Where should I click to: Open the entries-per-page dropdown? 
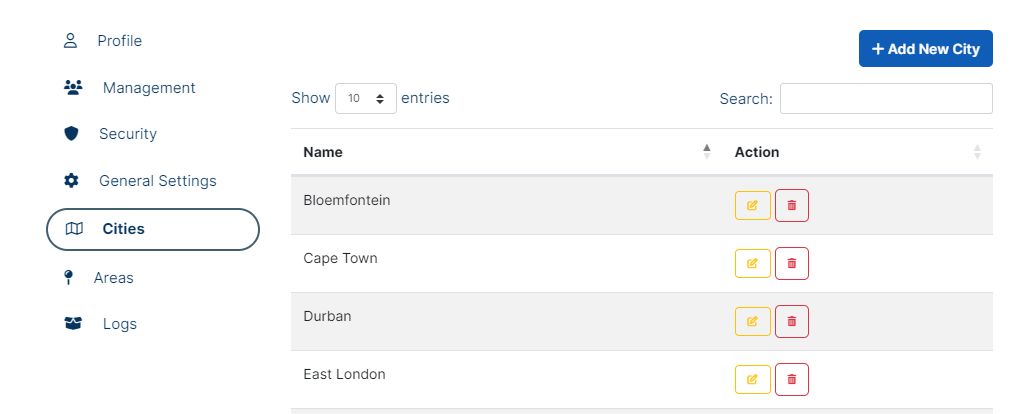point(366,98)
